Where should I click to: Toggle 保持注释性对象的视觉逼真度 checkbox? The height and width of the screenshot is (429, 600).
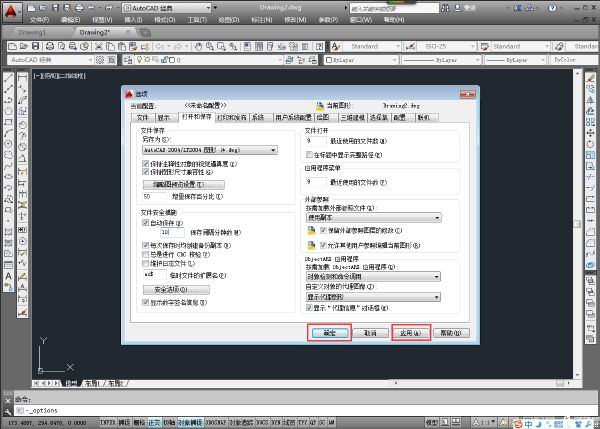145,164
